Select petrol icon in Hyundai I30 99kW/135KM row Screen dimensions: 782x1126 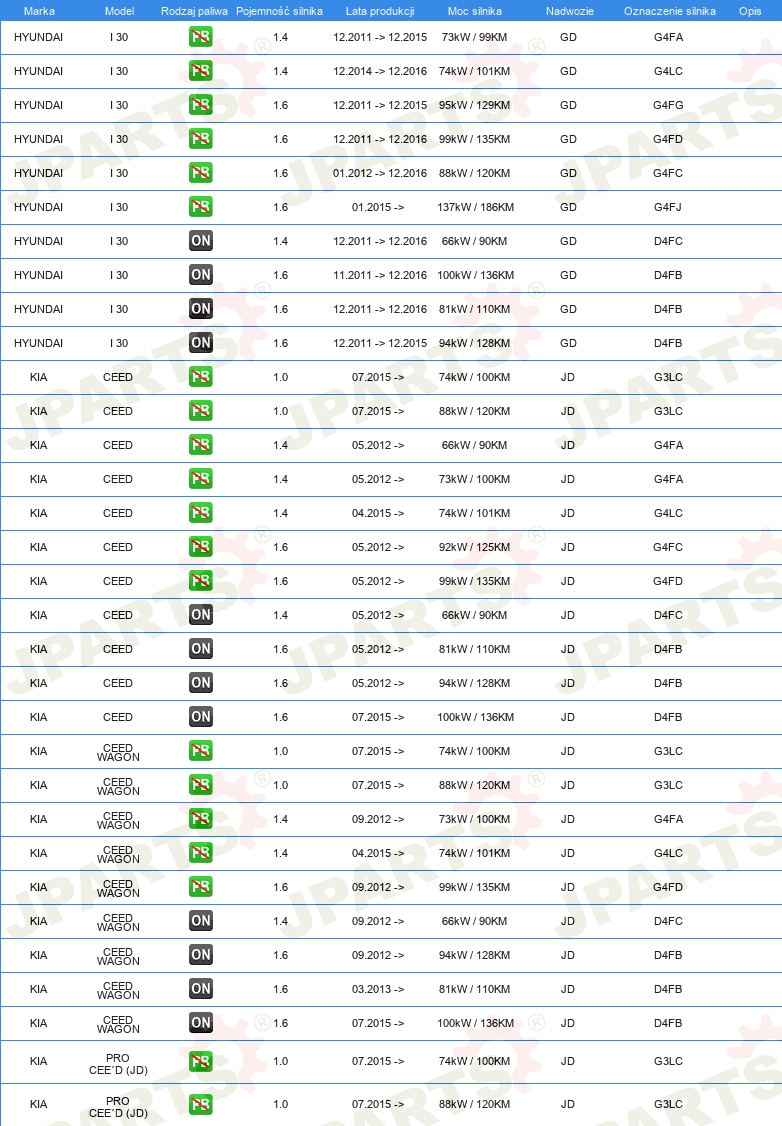click(x=200, y=139)
